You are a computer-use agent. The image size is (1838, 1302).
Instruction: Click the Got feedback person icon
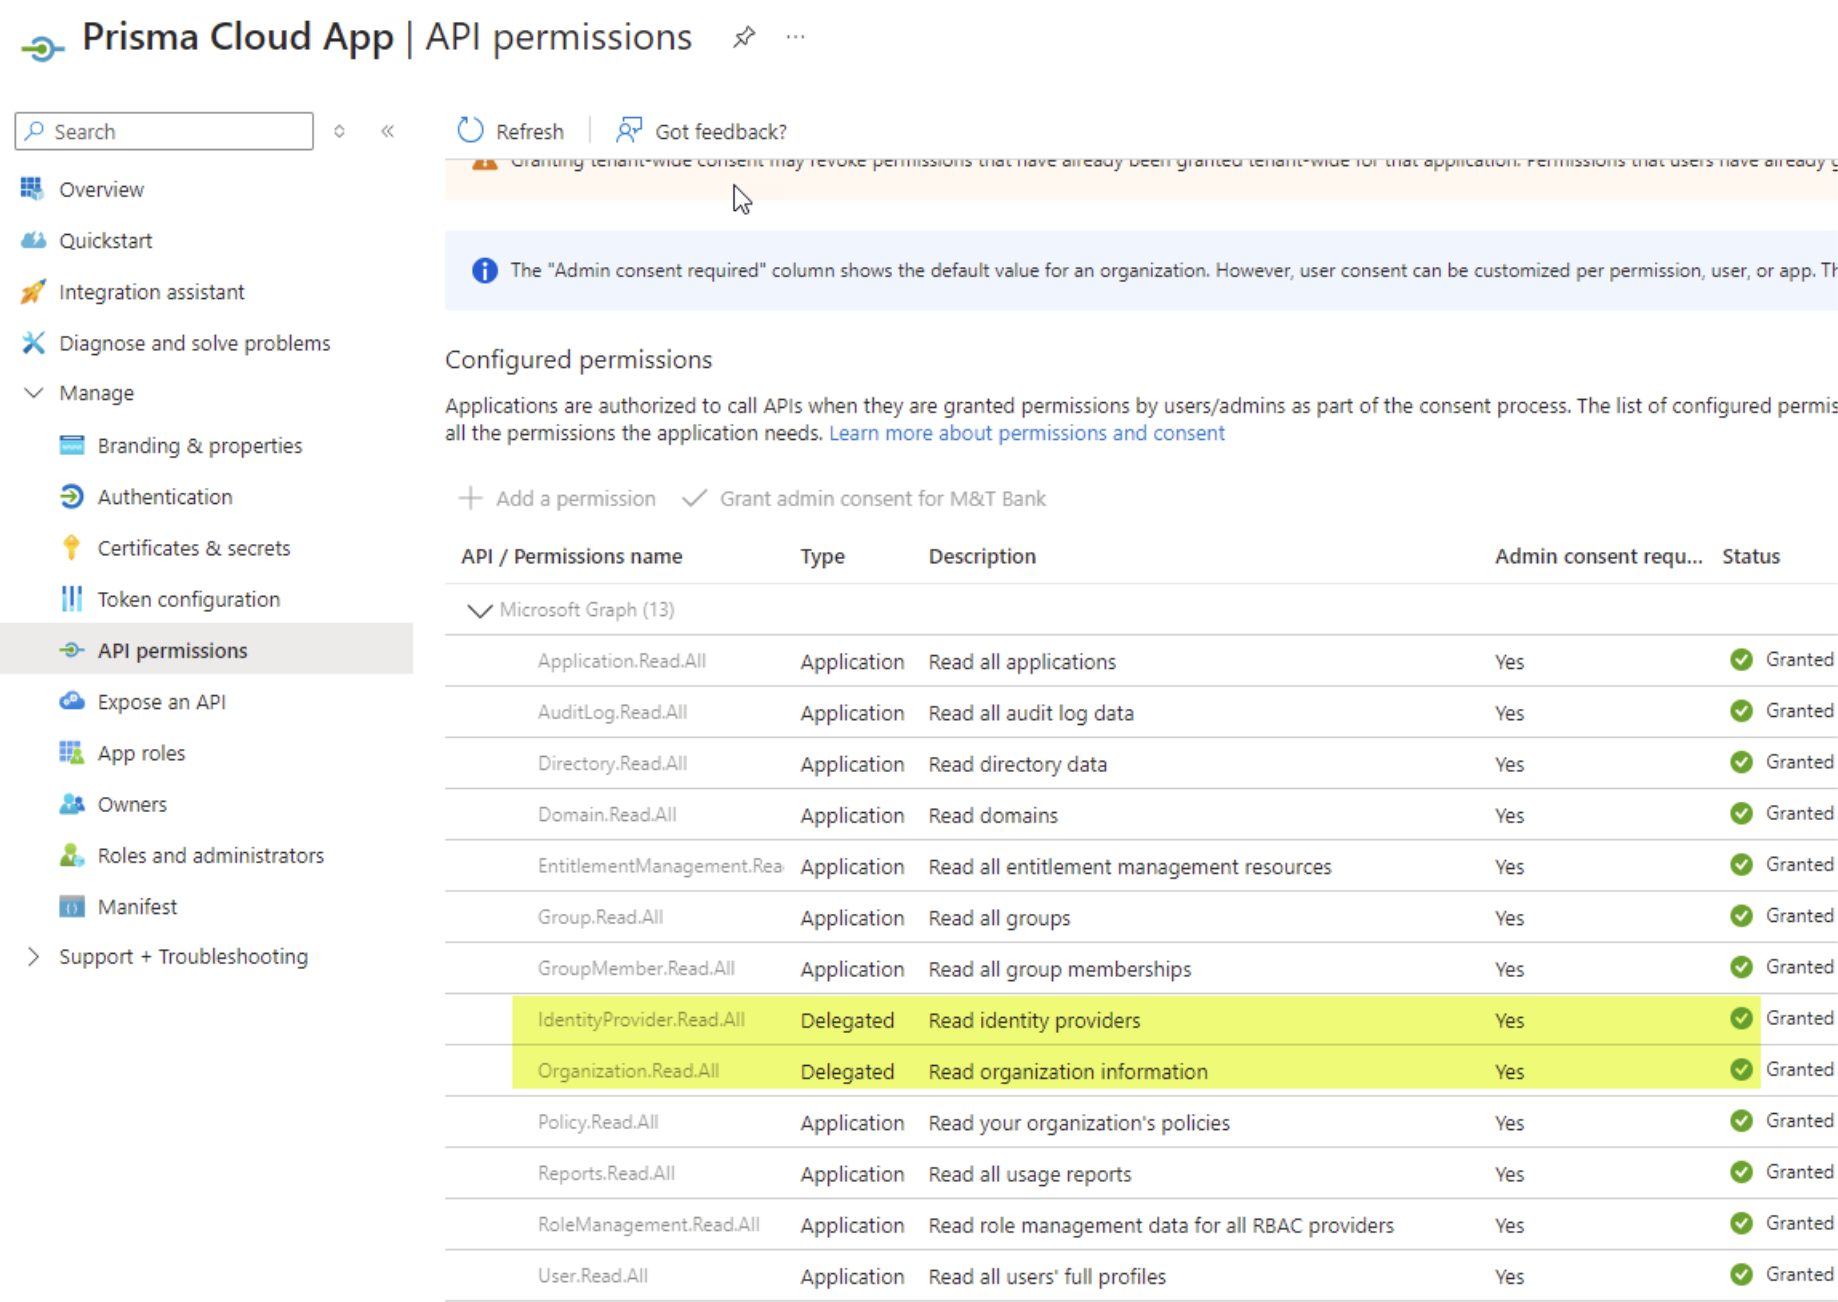tap(628, 131)
